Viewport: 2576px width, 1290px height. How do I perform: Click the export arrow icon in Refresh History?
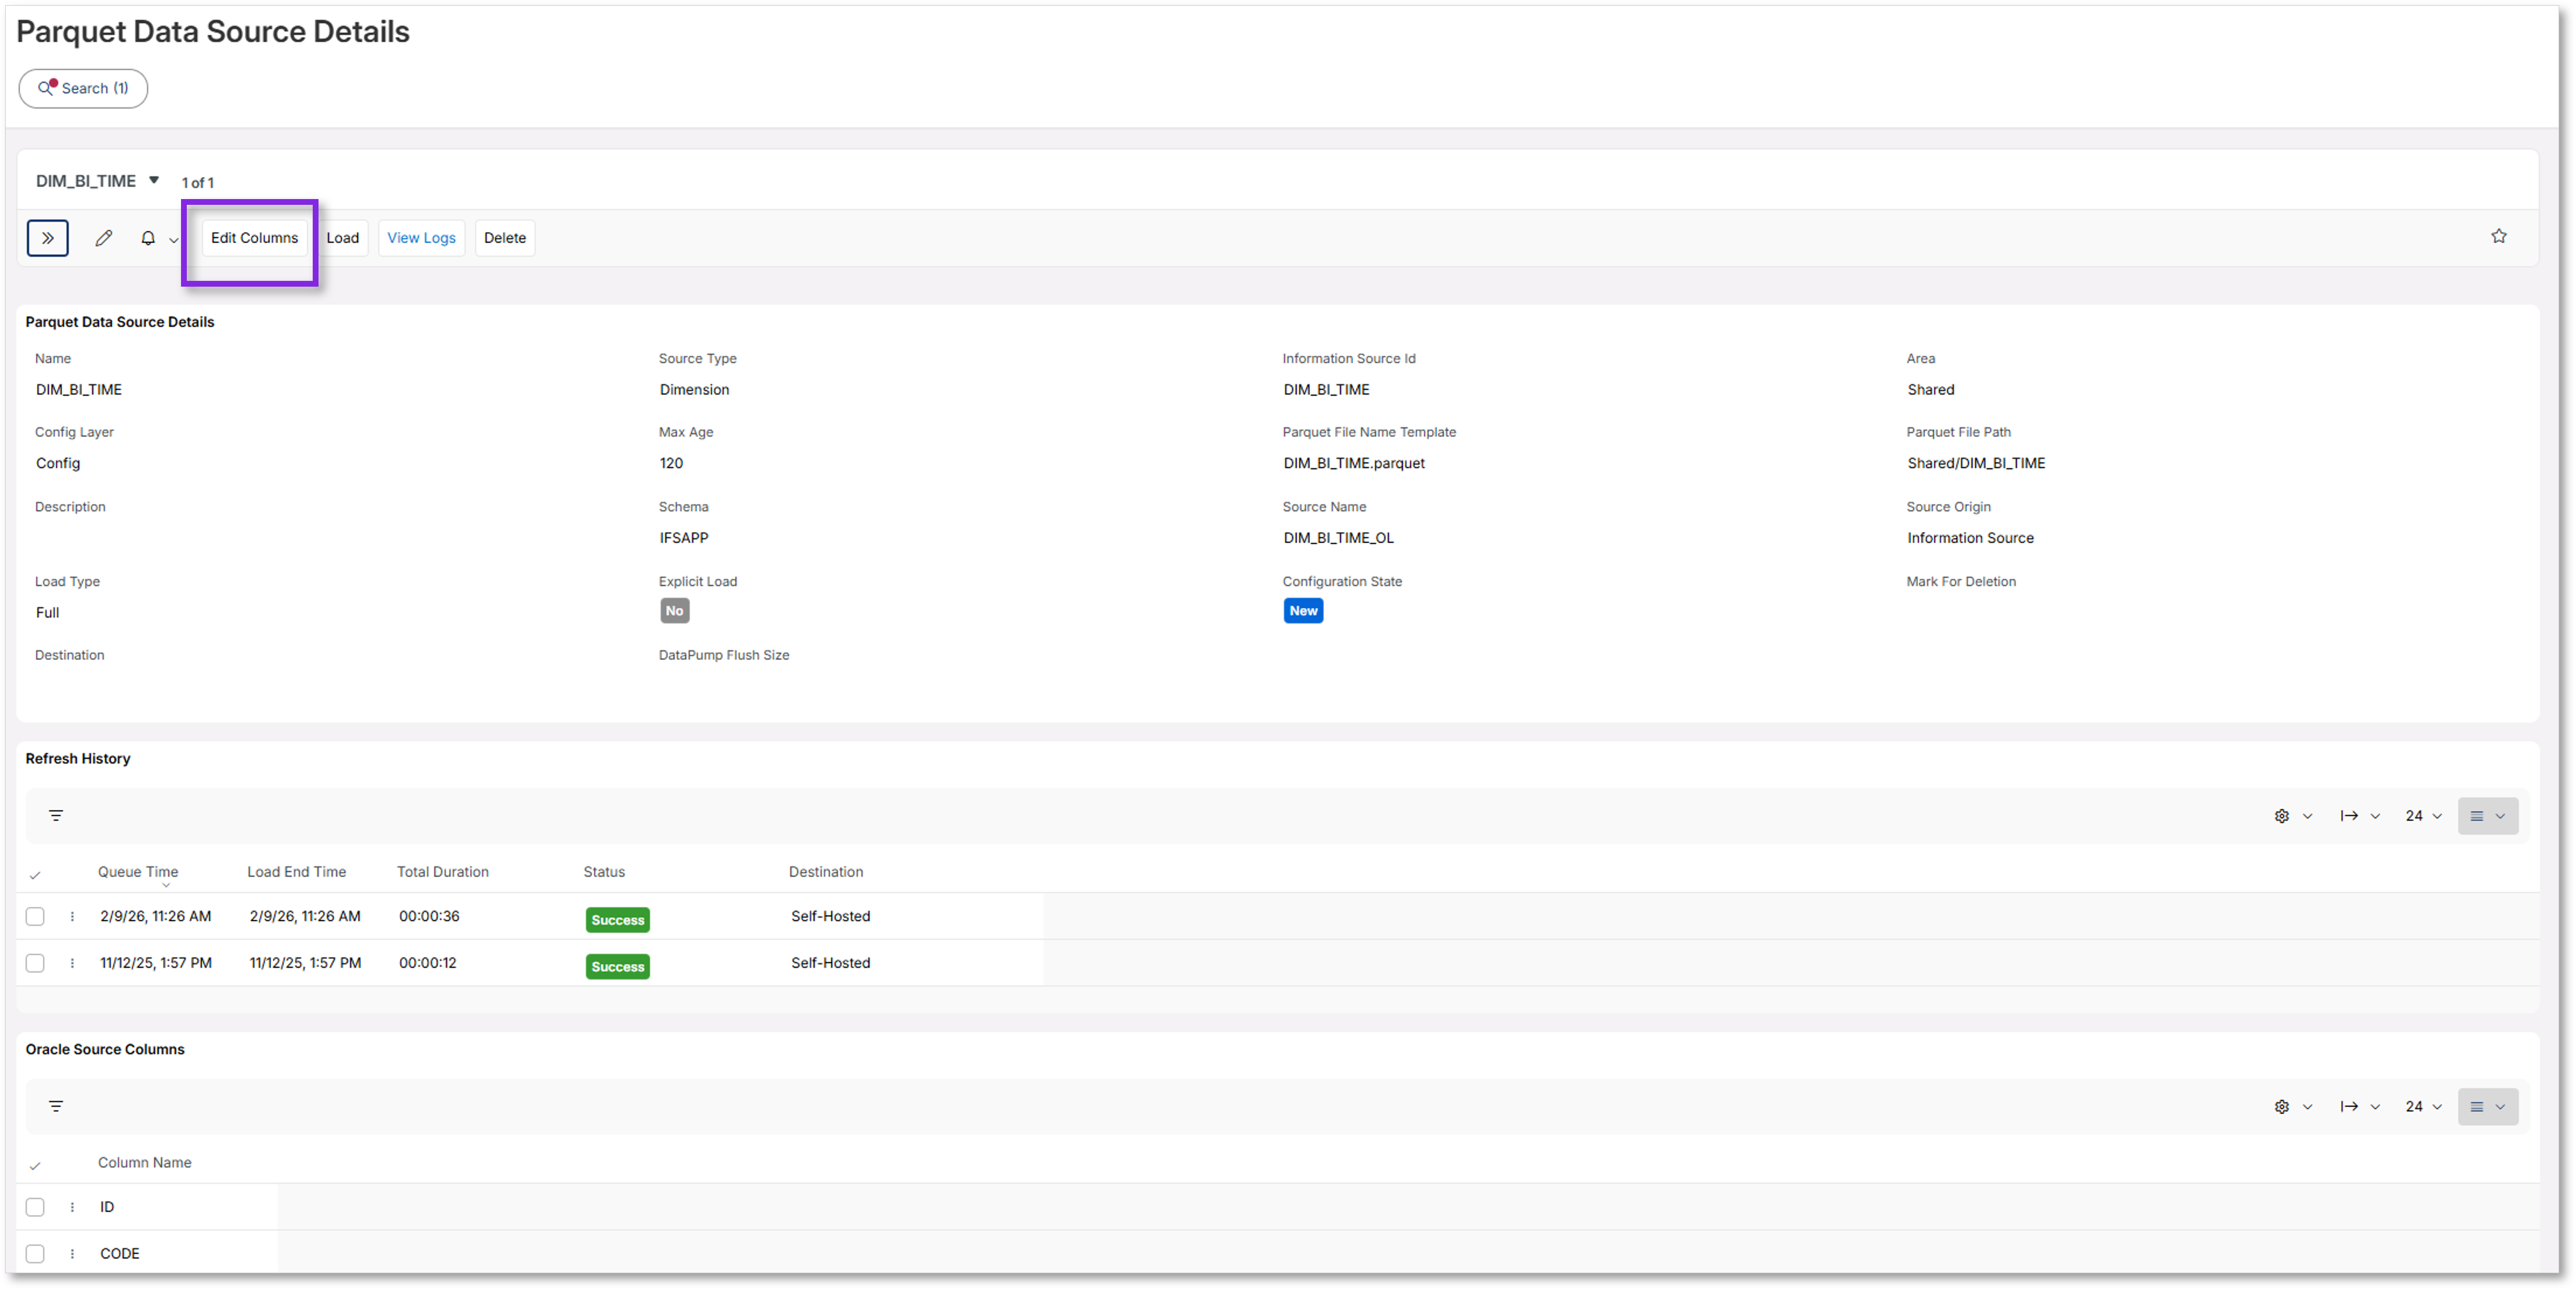click(2349, 816)
